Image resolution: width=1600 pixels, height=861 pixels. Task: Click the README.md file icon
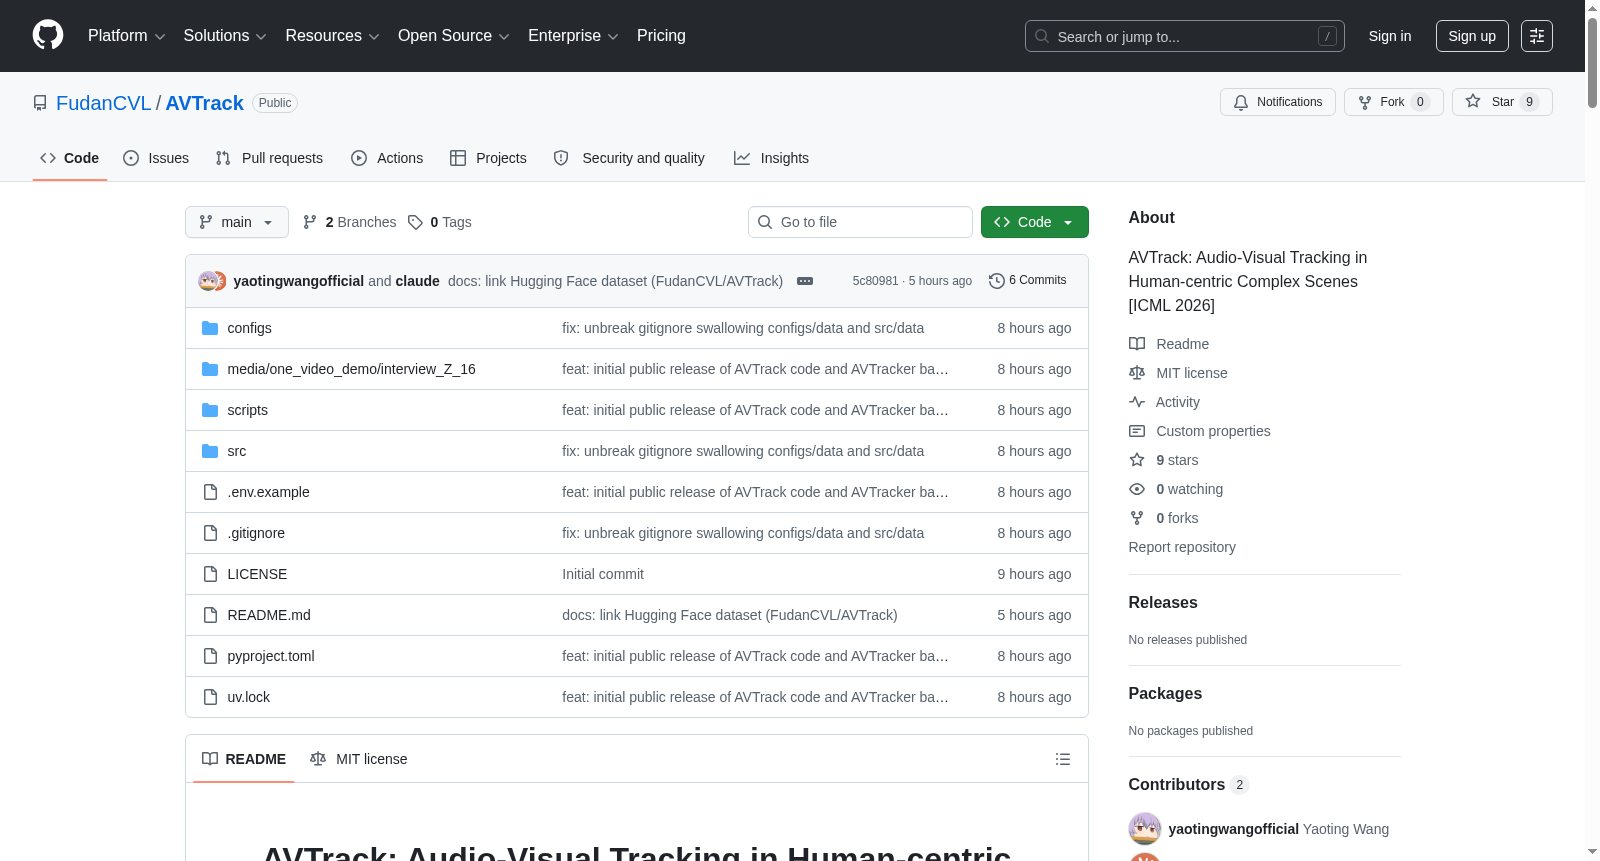coord(210,615)
